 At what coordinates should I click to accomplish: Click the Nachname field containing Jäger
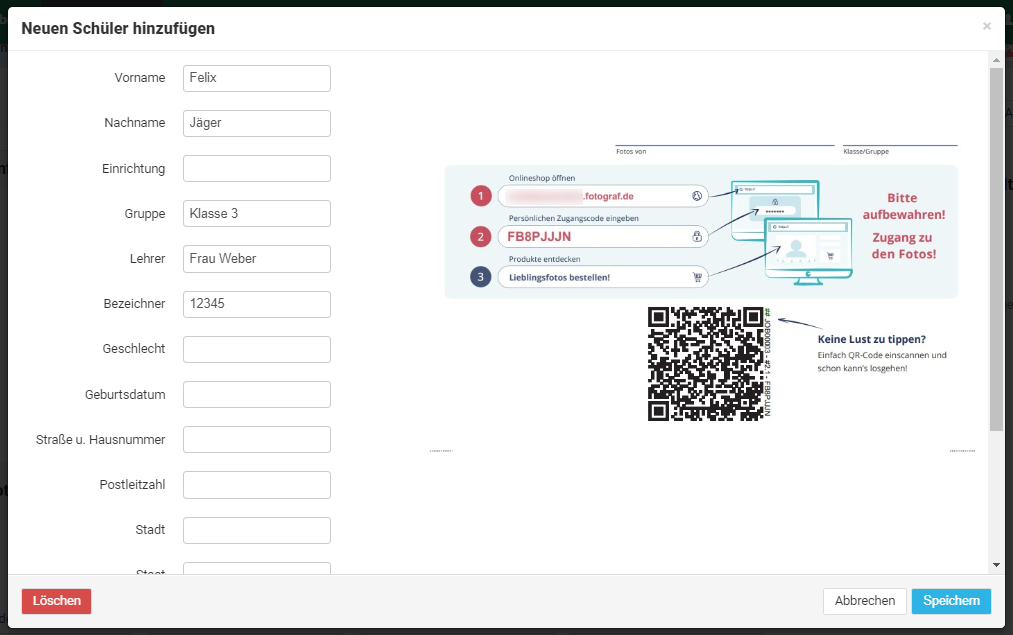pyautogui.click(x=256, y=123)
